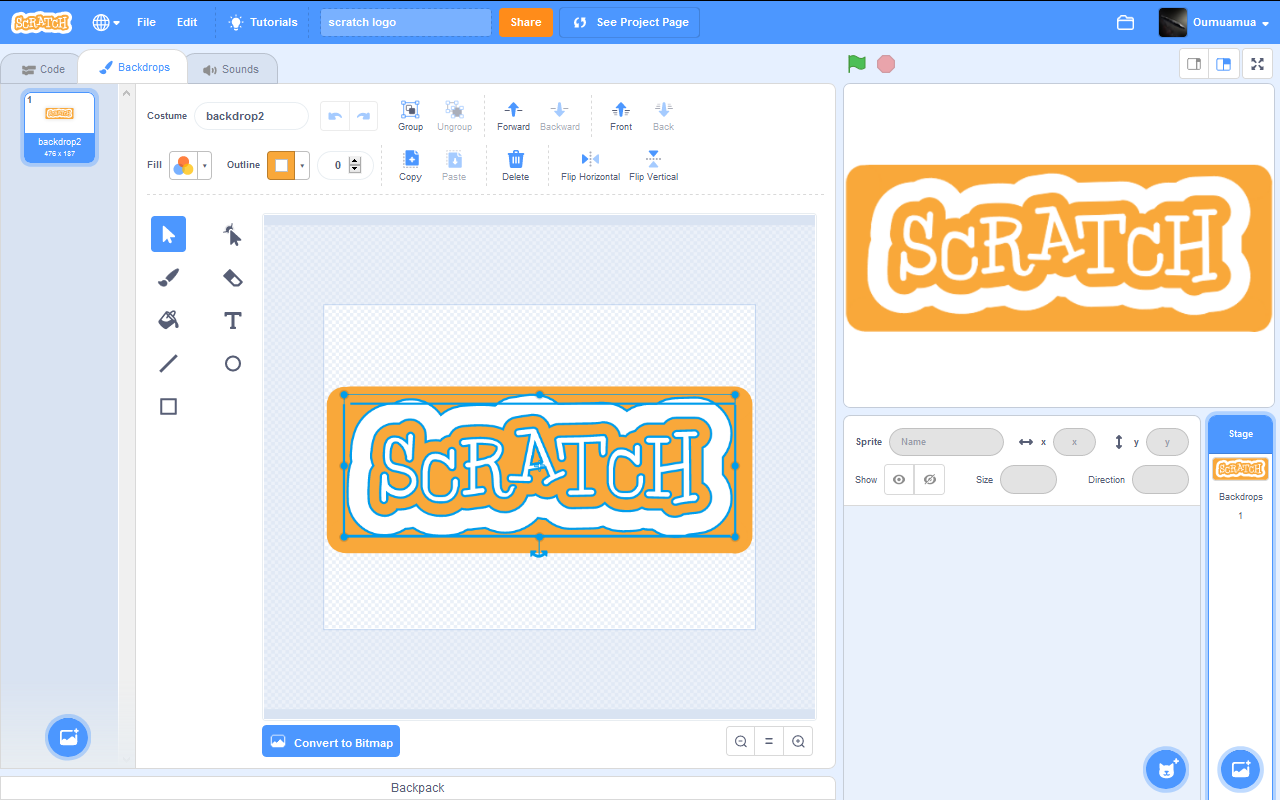Expand the Oumuamua account menu
The height and width of the screenshot is (800, 1280).
click(x=1214, y=22)
